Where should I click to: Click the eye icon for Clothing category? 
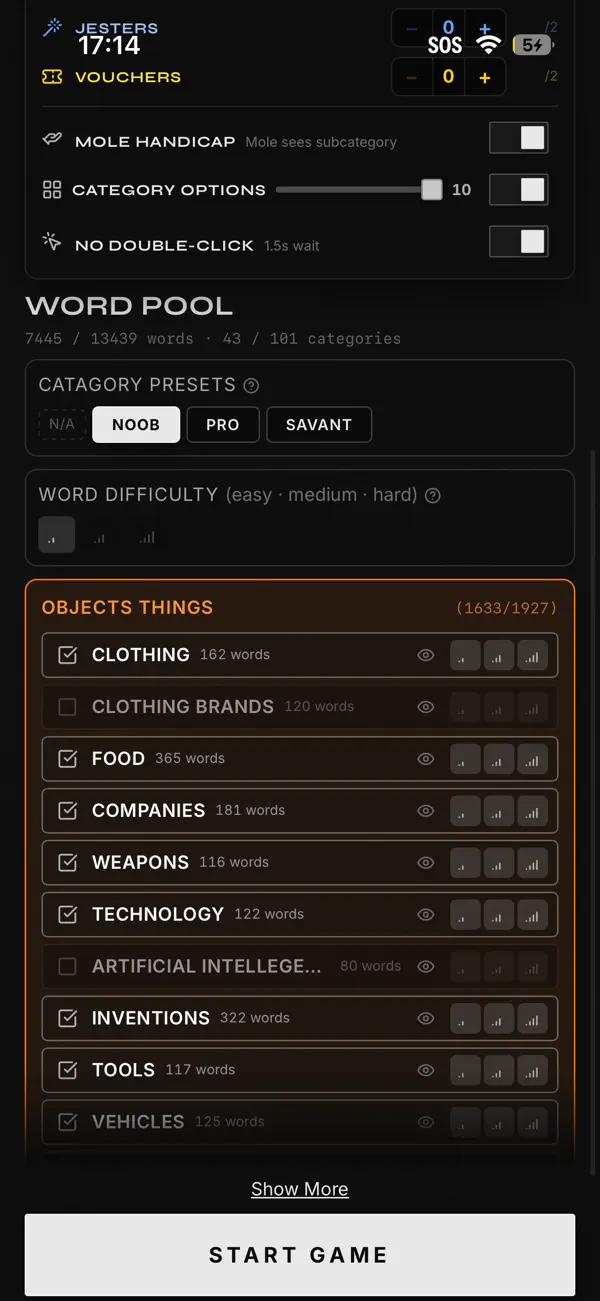(x=426, y=655)
